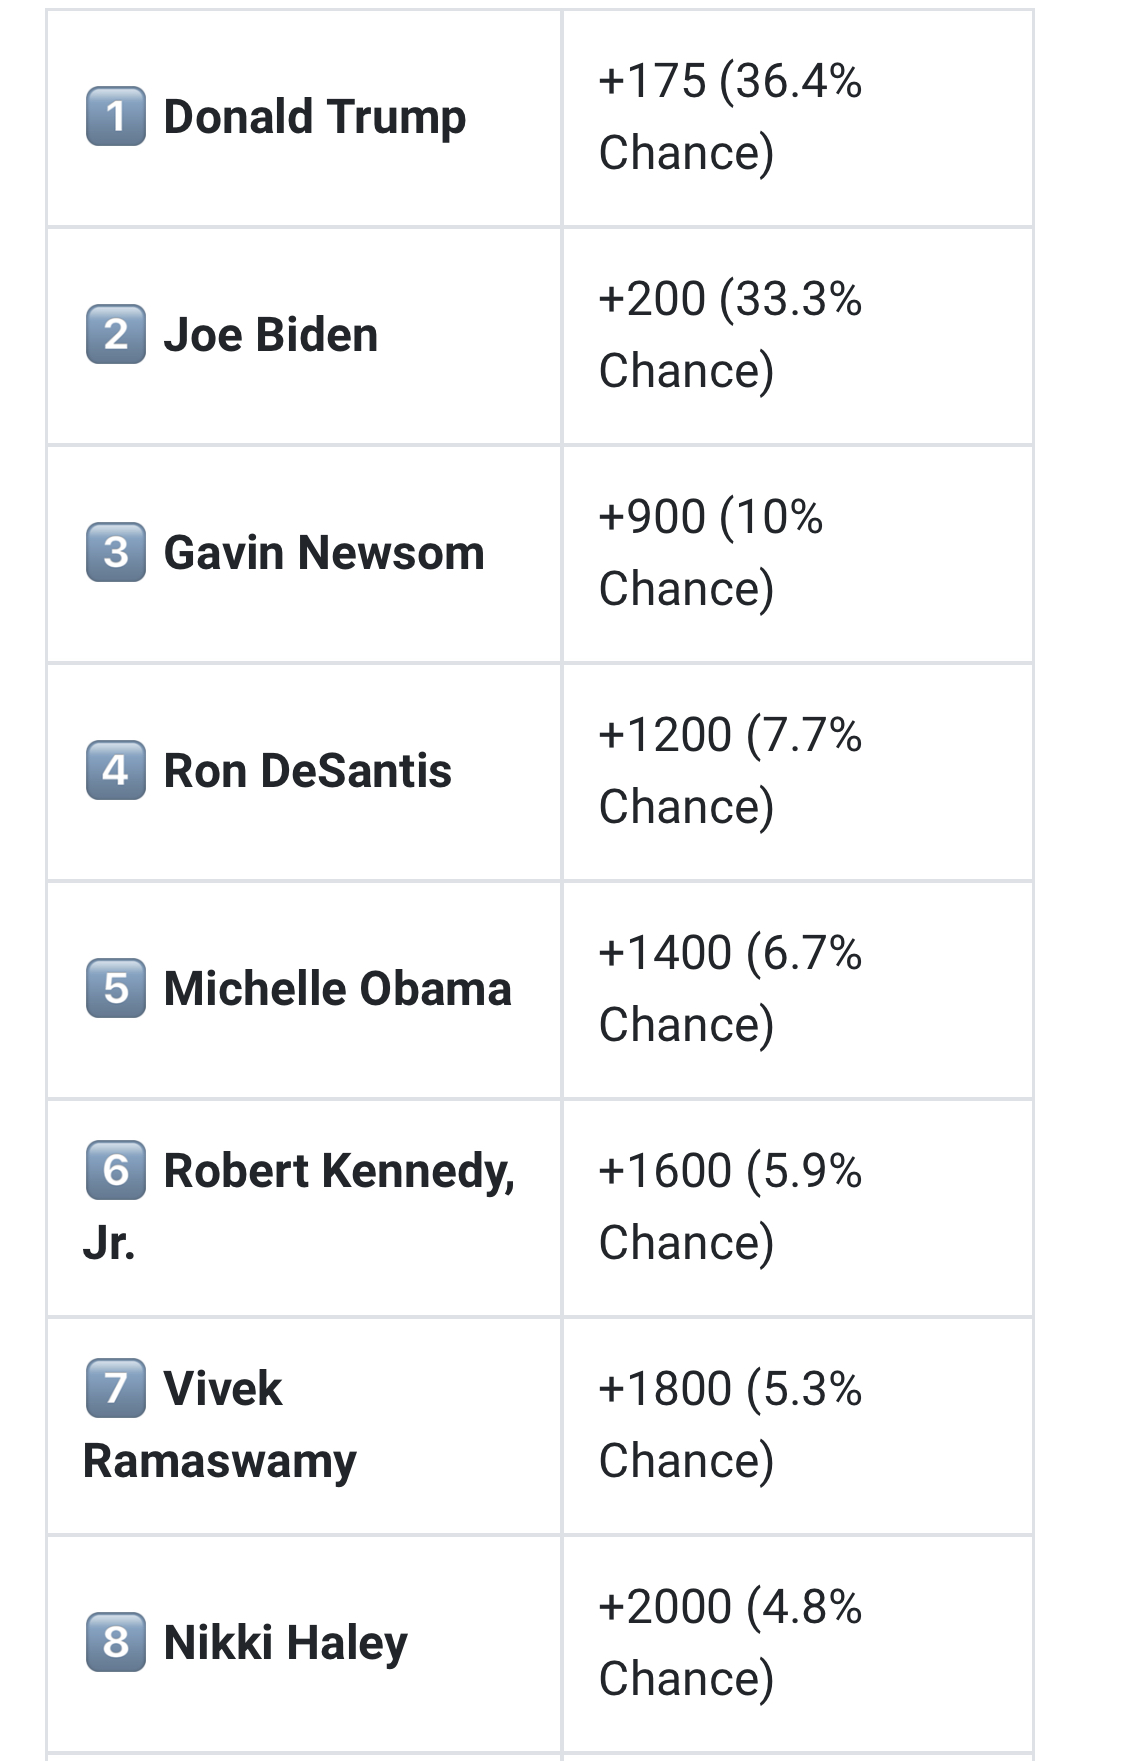Click the number 8 rank badge
Image resolution: width=1125 pixels, height=1761 pixels.
116,1642
